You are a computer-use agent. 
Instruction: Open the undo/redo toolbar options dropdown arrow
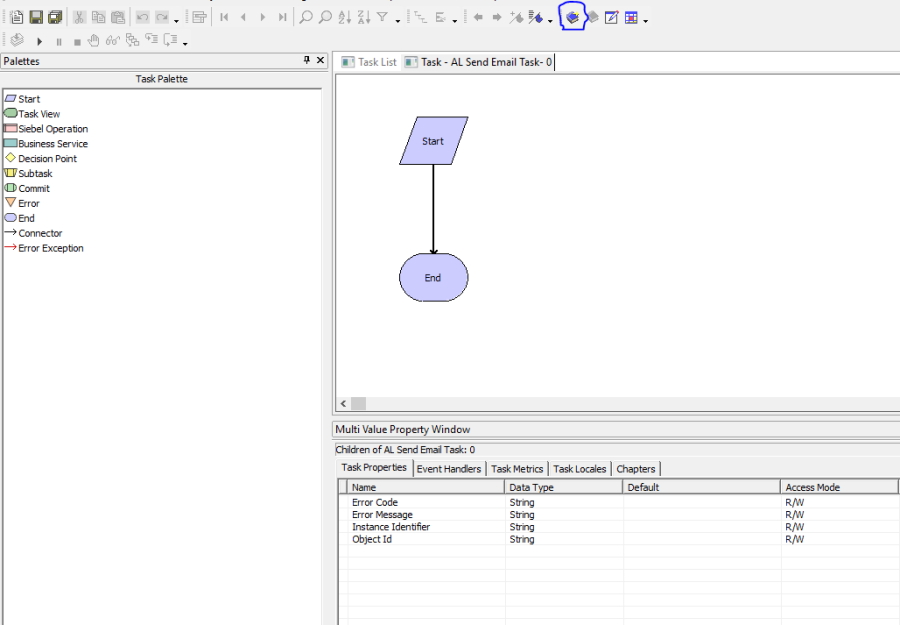click(x=176, y=21)
